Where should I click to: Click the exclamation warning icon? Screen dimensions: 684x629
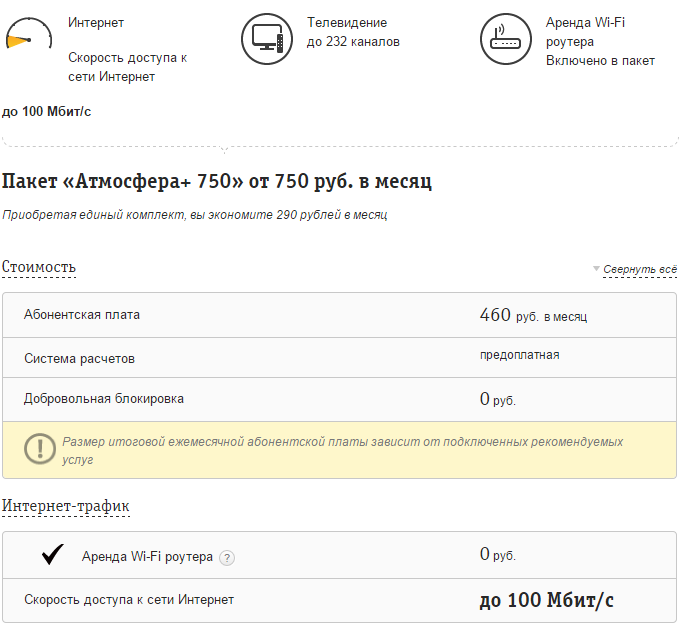point(41,449)
